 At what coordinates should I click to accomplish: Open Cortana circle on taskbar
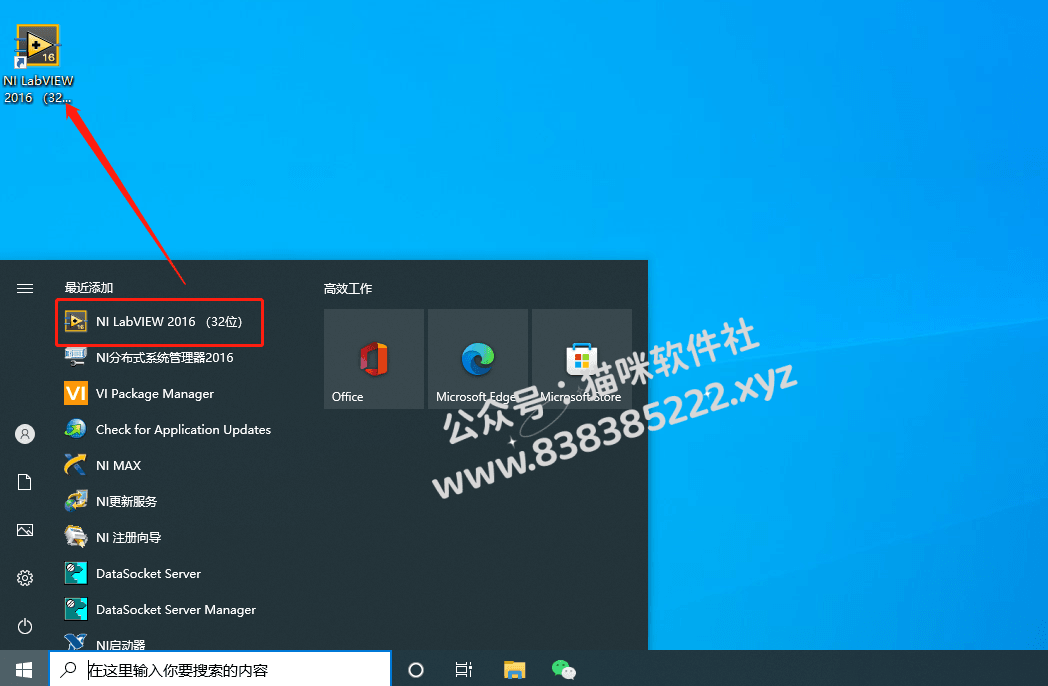coord(416,669)
